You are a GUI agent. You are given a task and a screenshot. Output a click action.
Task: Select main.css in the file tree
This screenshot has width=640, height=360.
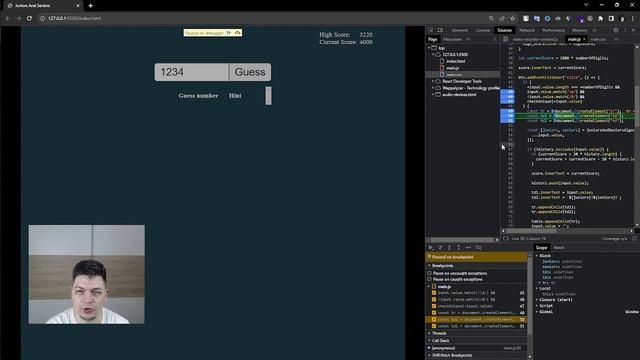[x=453, y=75]
